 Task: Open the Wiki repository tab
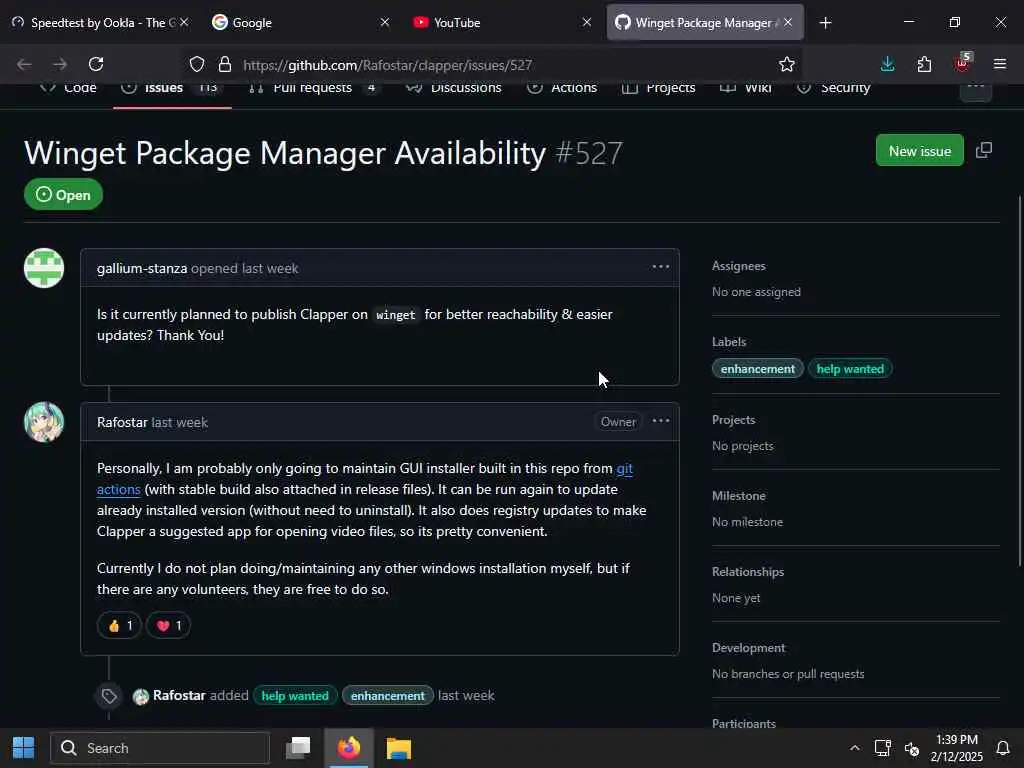pyautogui.click(x=745, y=88)
